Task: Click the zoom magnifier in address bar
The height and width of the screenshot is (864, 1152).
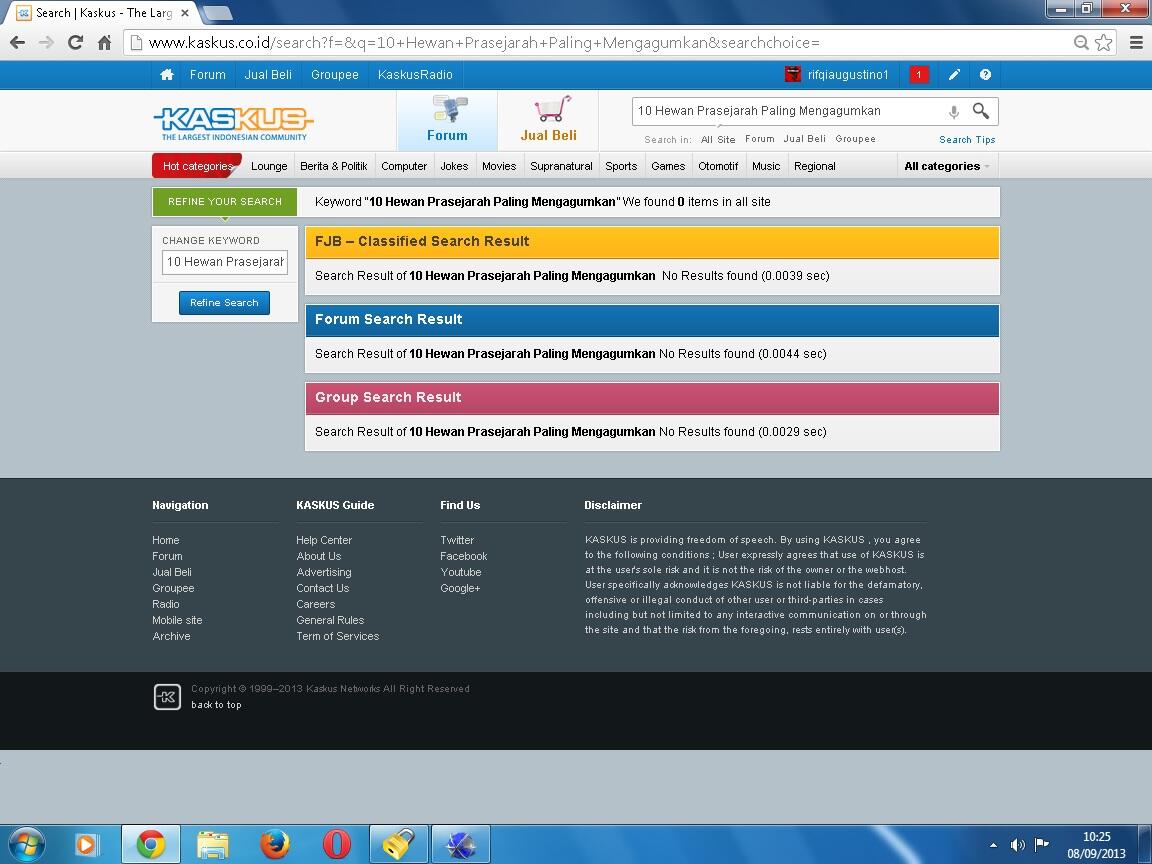Action: [1081, 43]
